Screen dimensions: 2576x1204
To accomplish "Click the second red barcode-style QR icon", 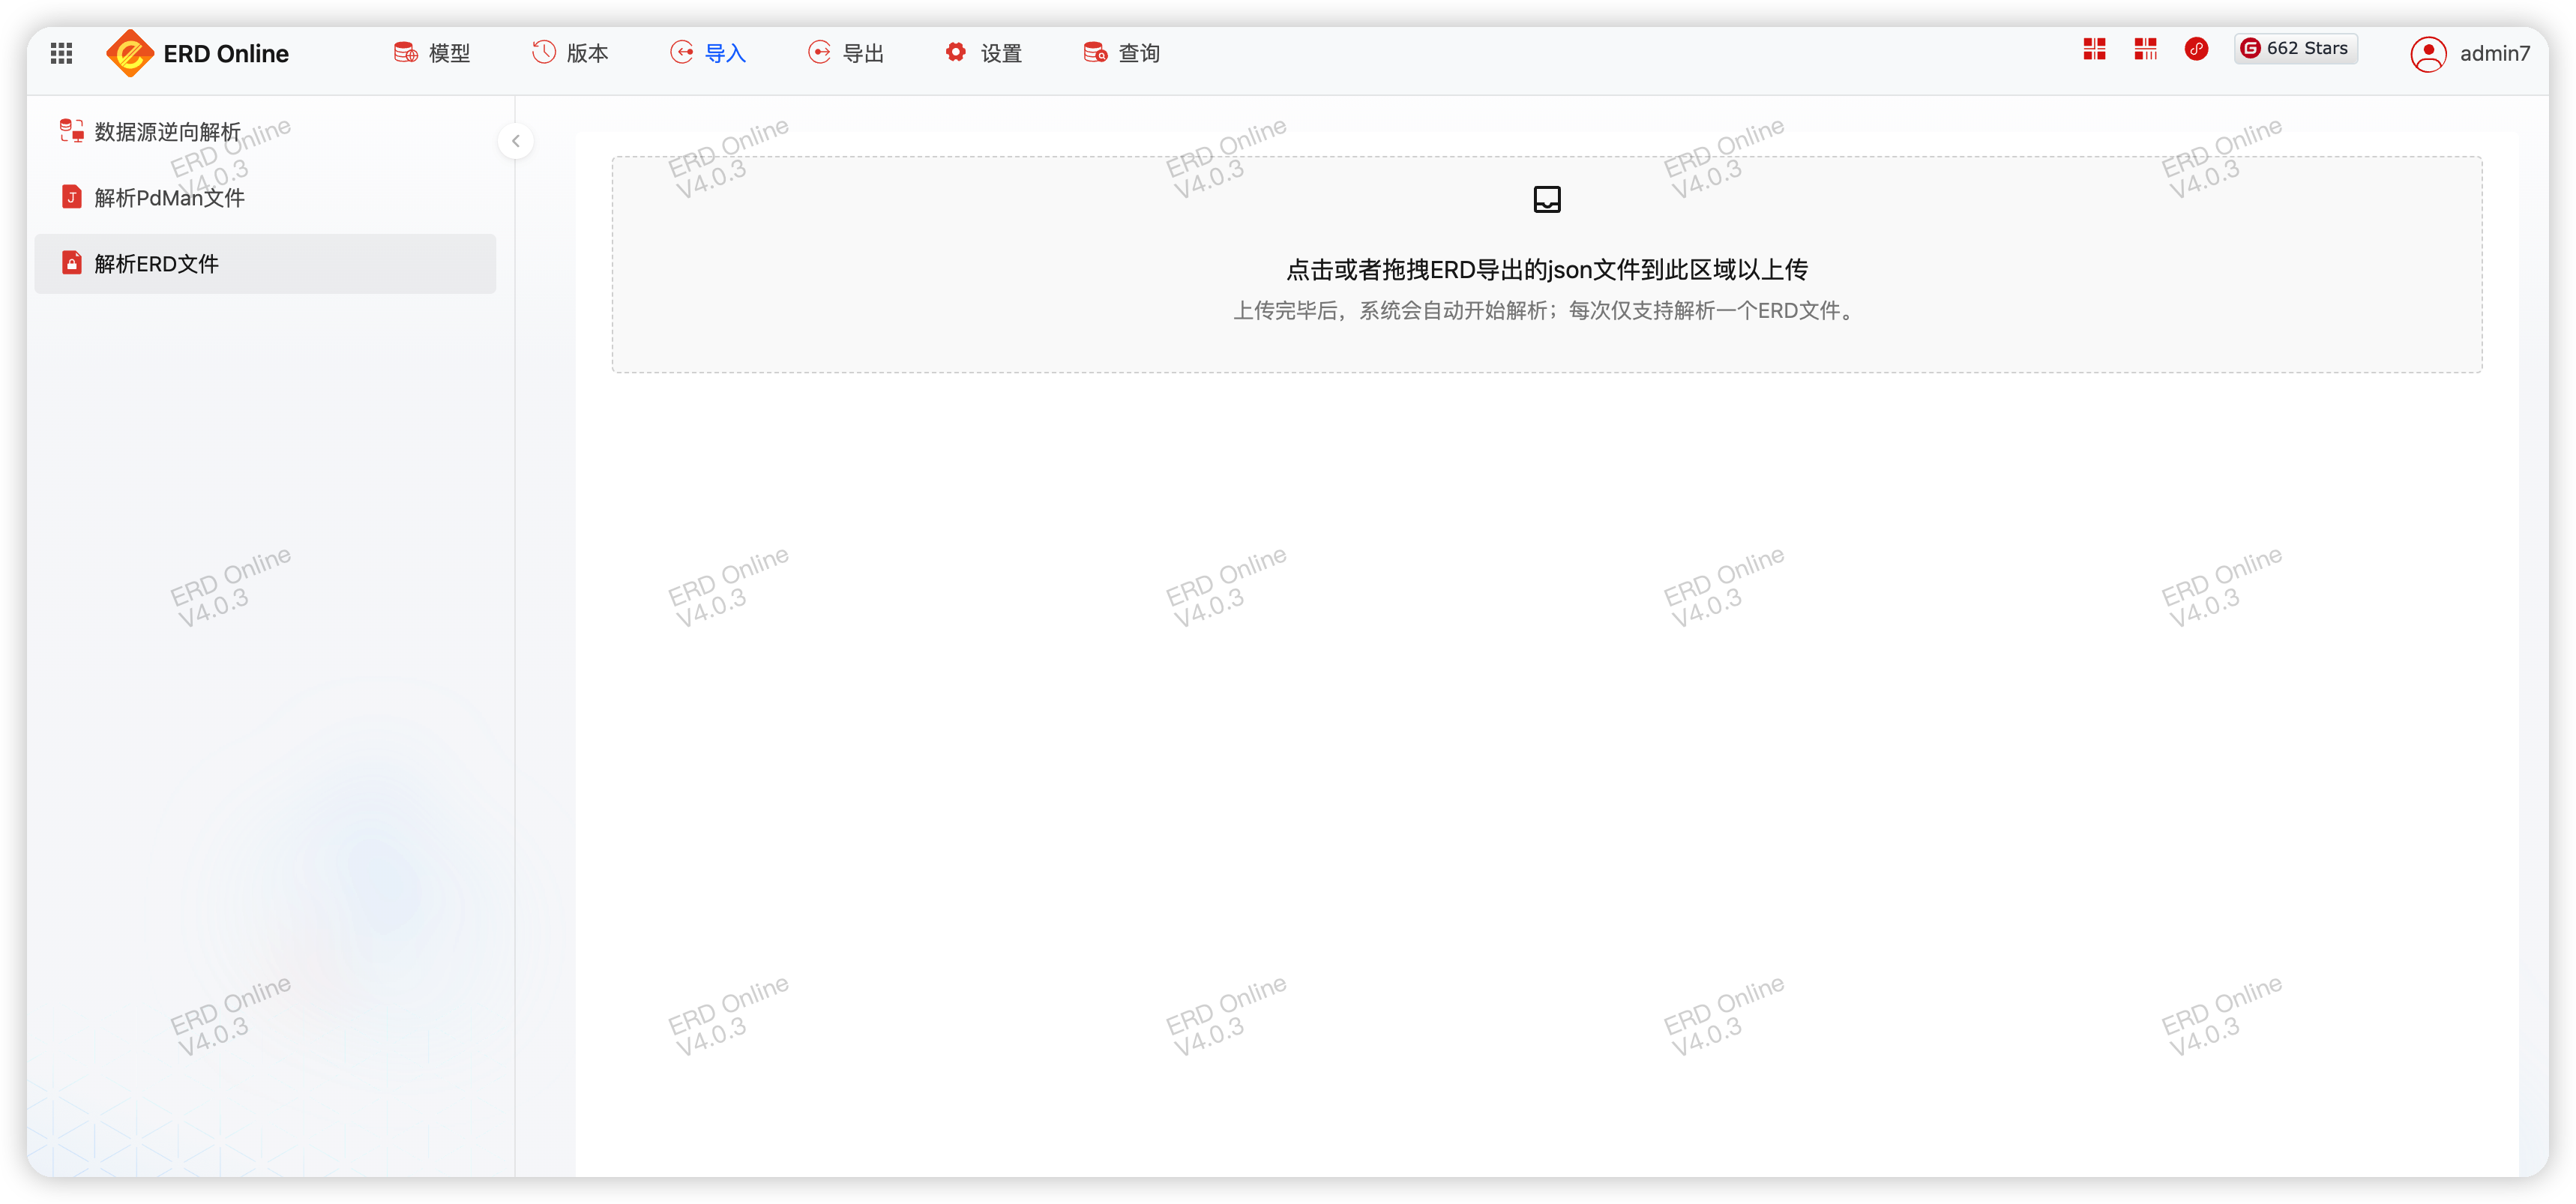I will click(2145, 49).
